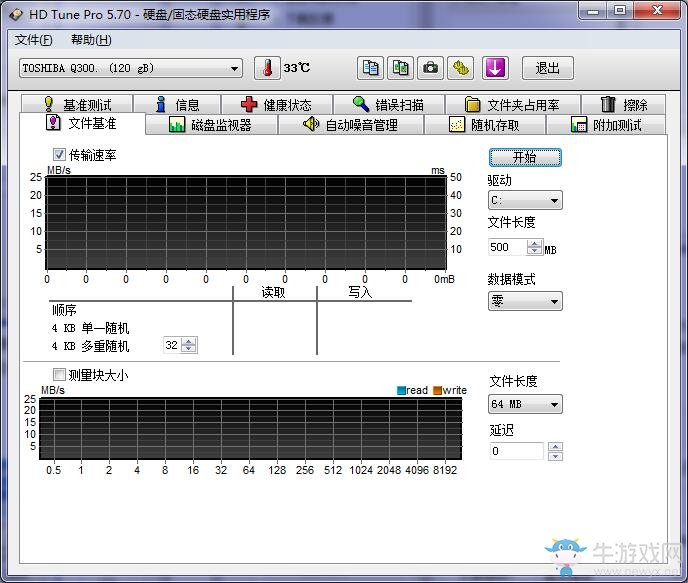The width and height of the screenshot is (688, 583).
Task: Expand the TOSHIBA Q300 drive dropdown
Action: [131, 68]
